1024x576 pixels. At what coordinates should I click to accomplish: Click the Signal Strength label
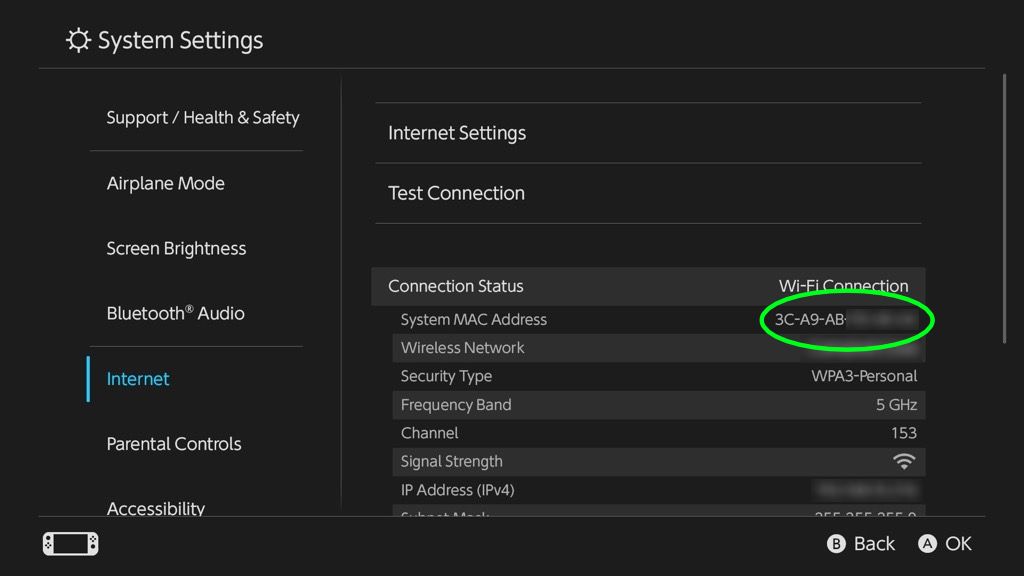(451, 462)
